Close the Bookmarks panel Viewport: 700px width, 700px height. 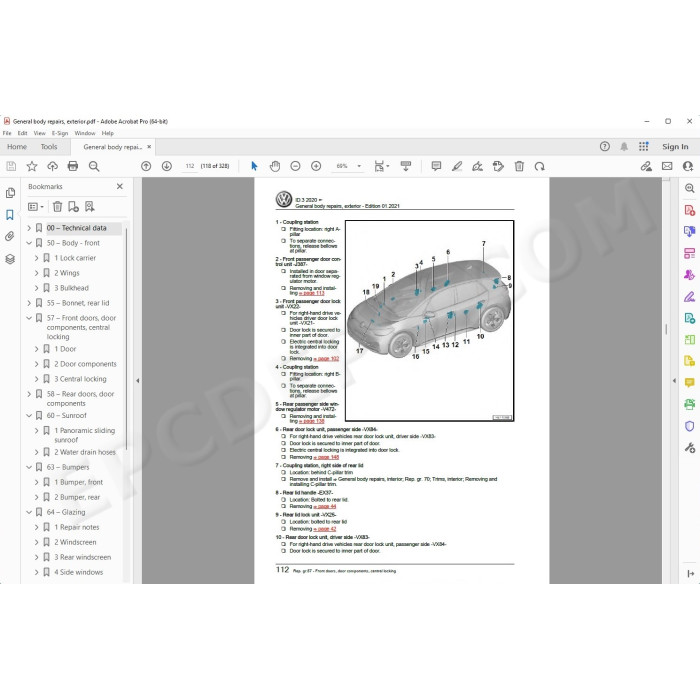[x=120, y=186]
